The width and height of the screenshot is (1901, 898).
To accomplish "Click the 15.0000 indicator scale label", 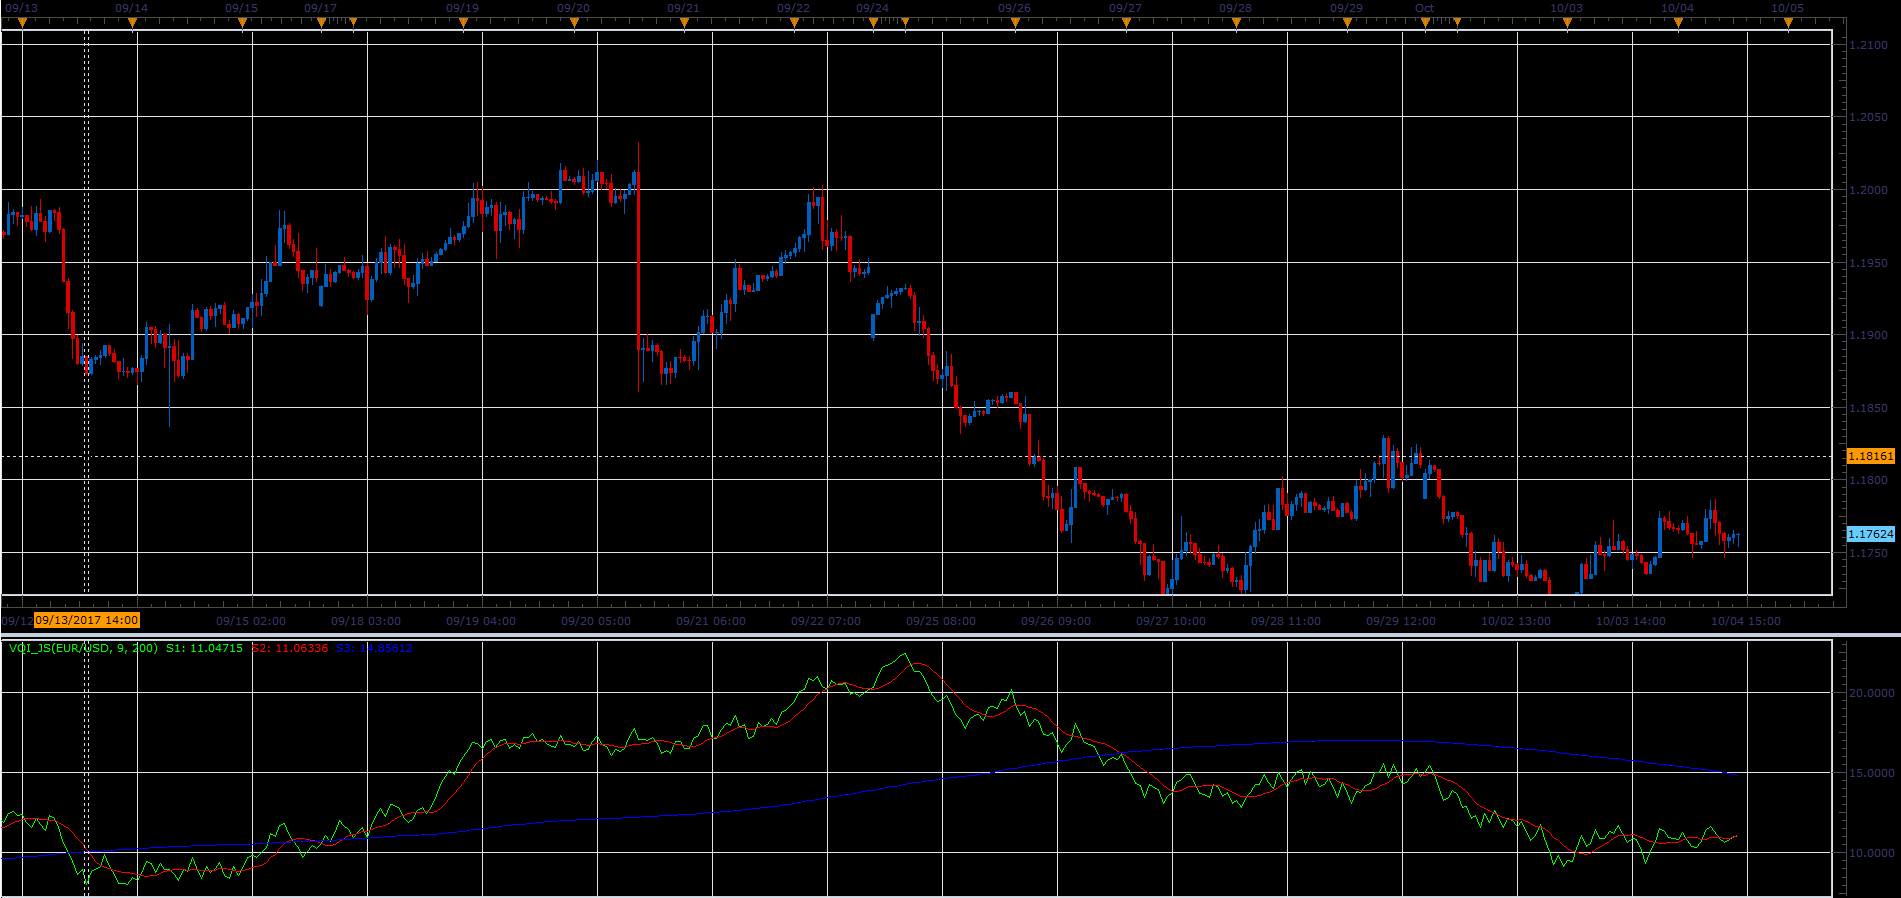I will pos(1871,773).
